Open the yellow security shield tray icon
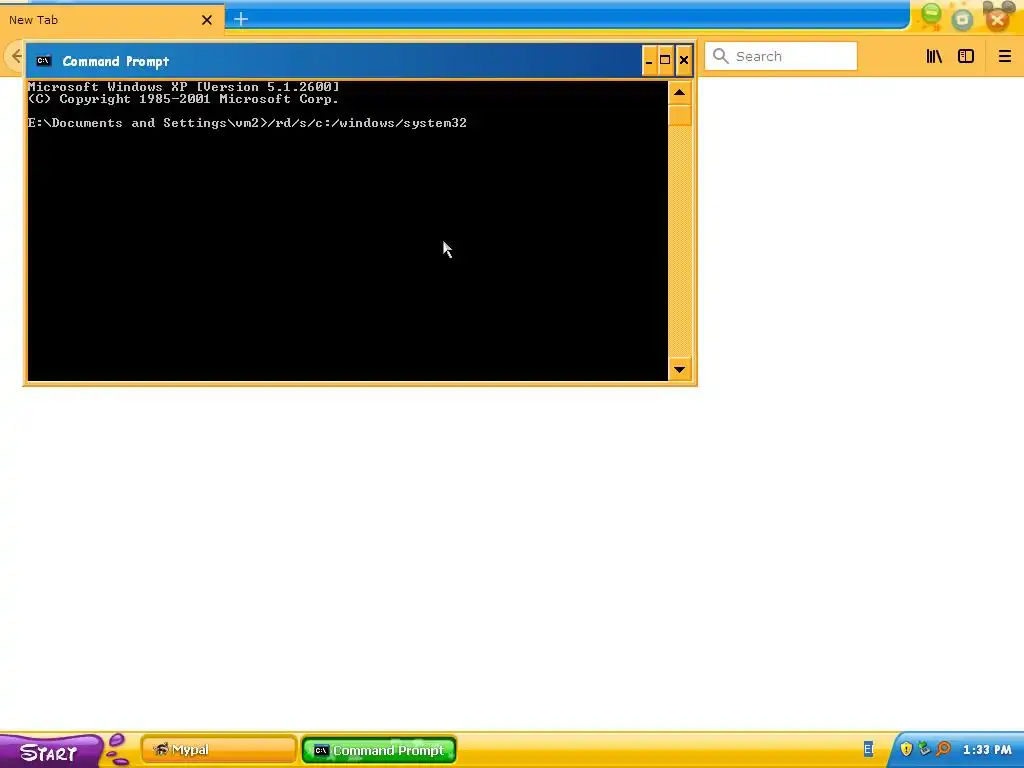This screenshot has width=1024, height=768. point(906,749)
